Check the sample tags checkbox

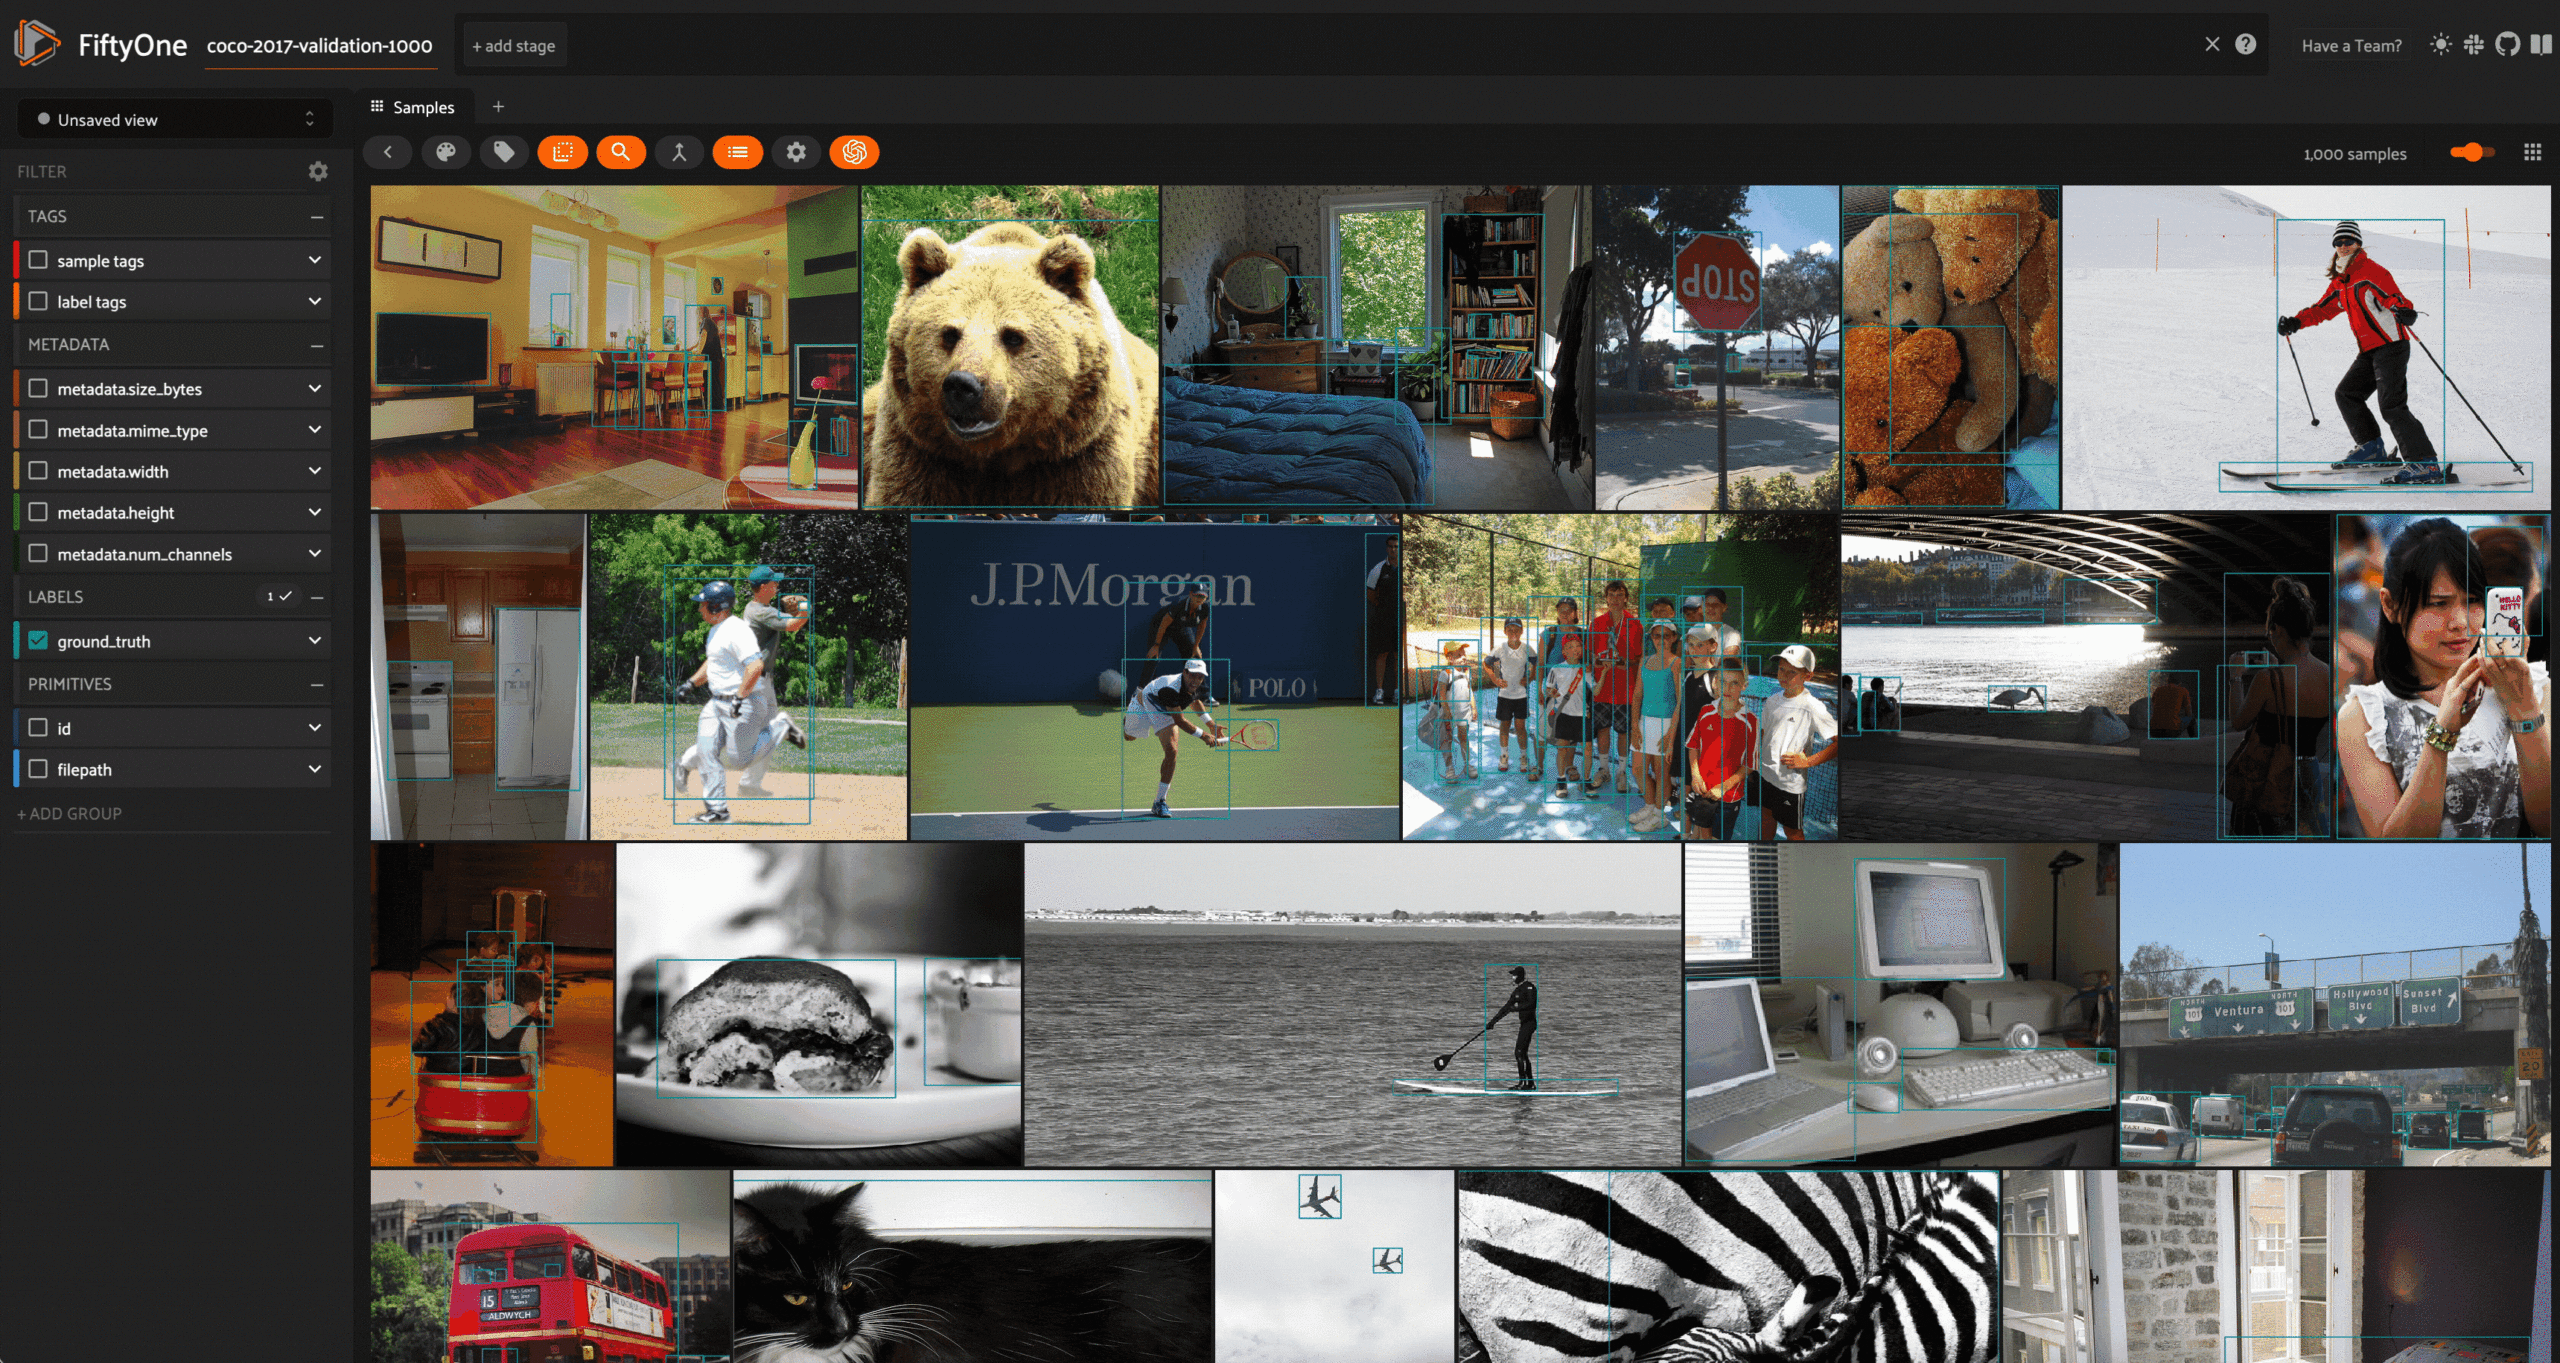coord(38,260)
